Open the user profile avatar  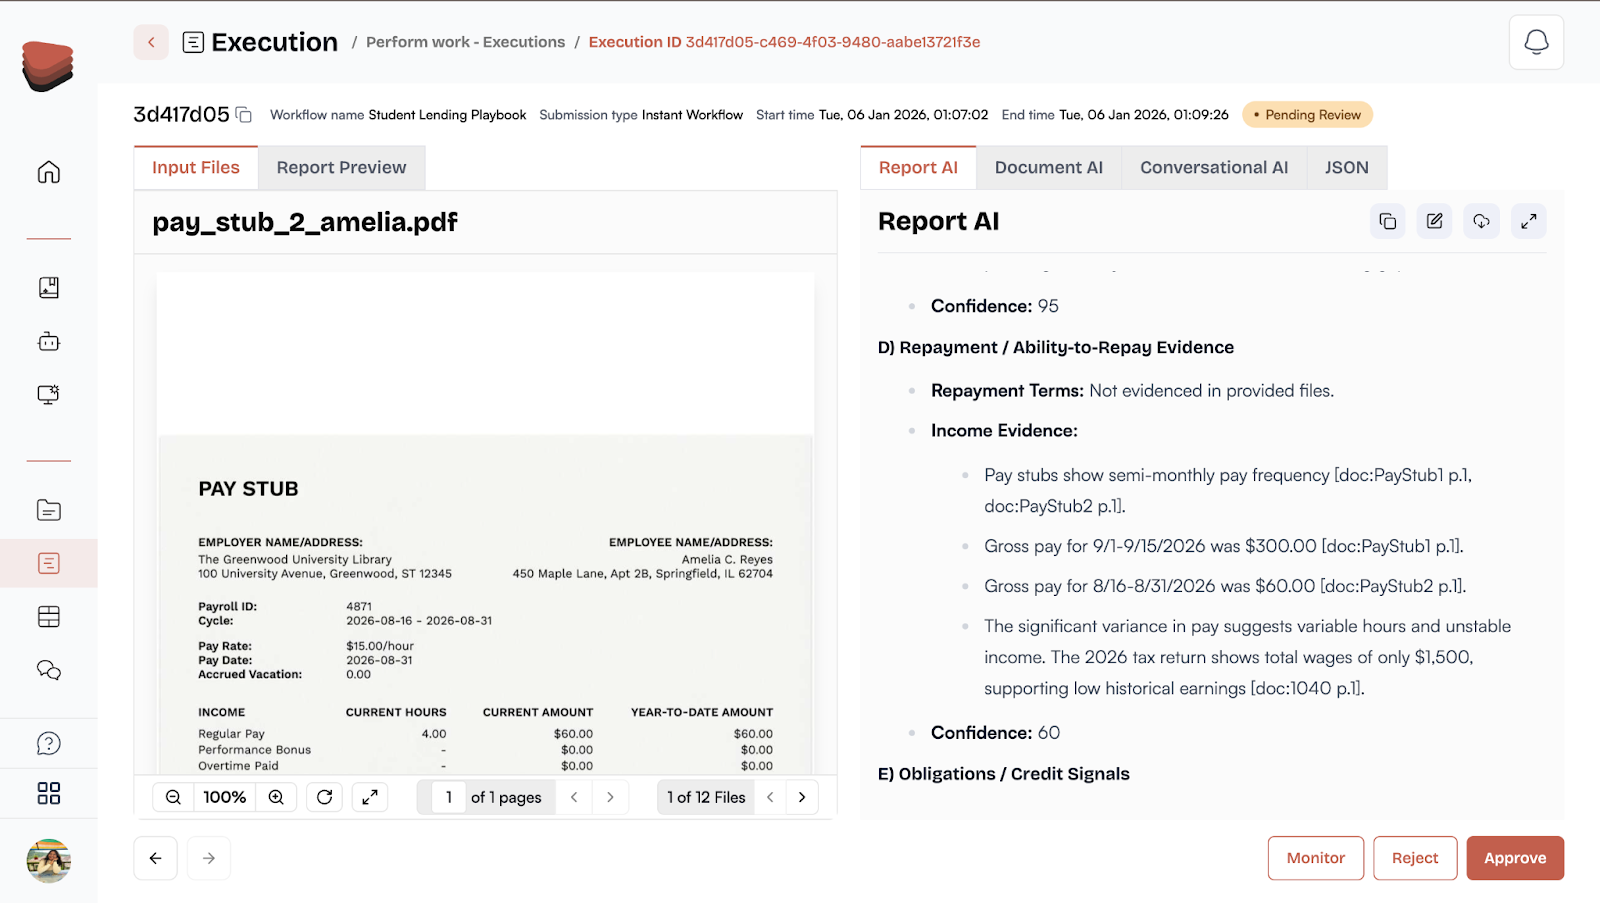(48, 861)
